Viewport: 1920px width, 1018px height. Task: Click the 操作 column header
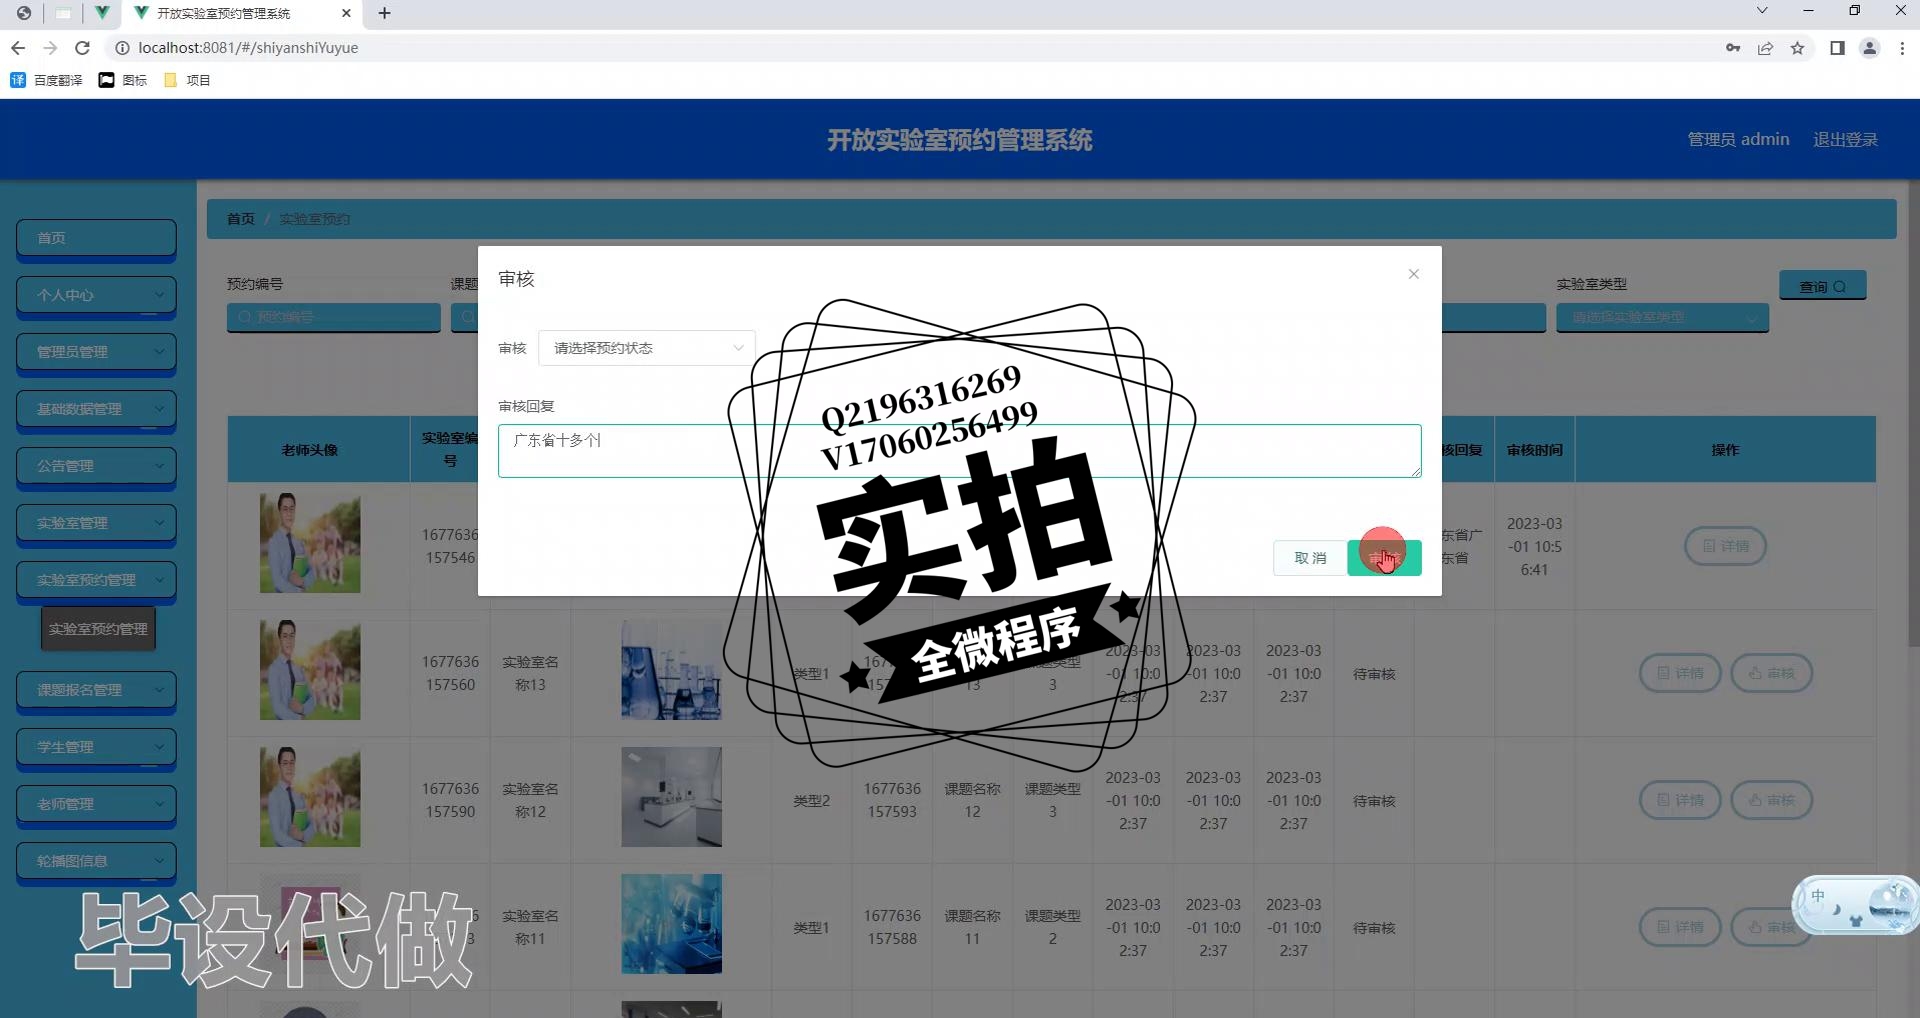click(1725, 450)
